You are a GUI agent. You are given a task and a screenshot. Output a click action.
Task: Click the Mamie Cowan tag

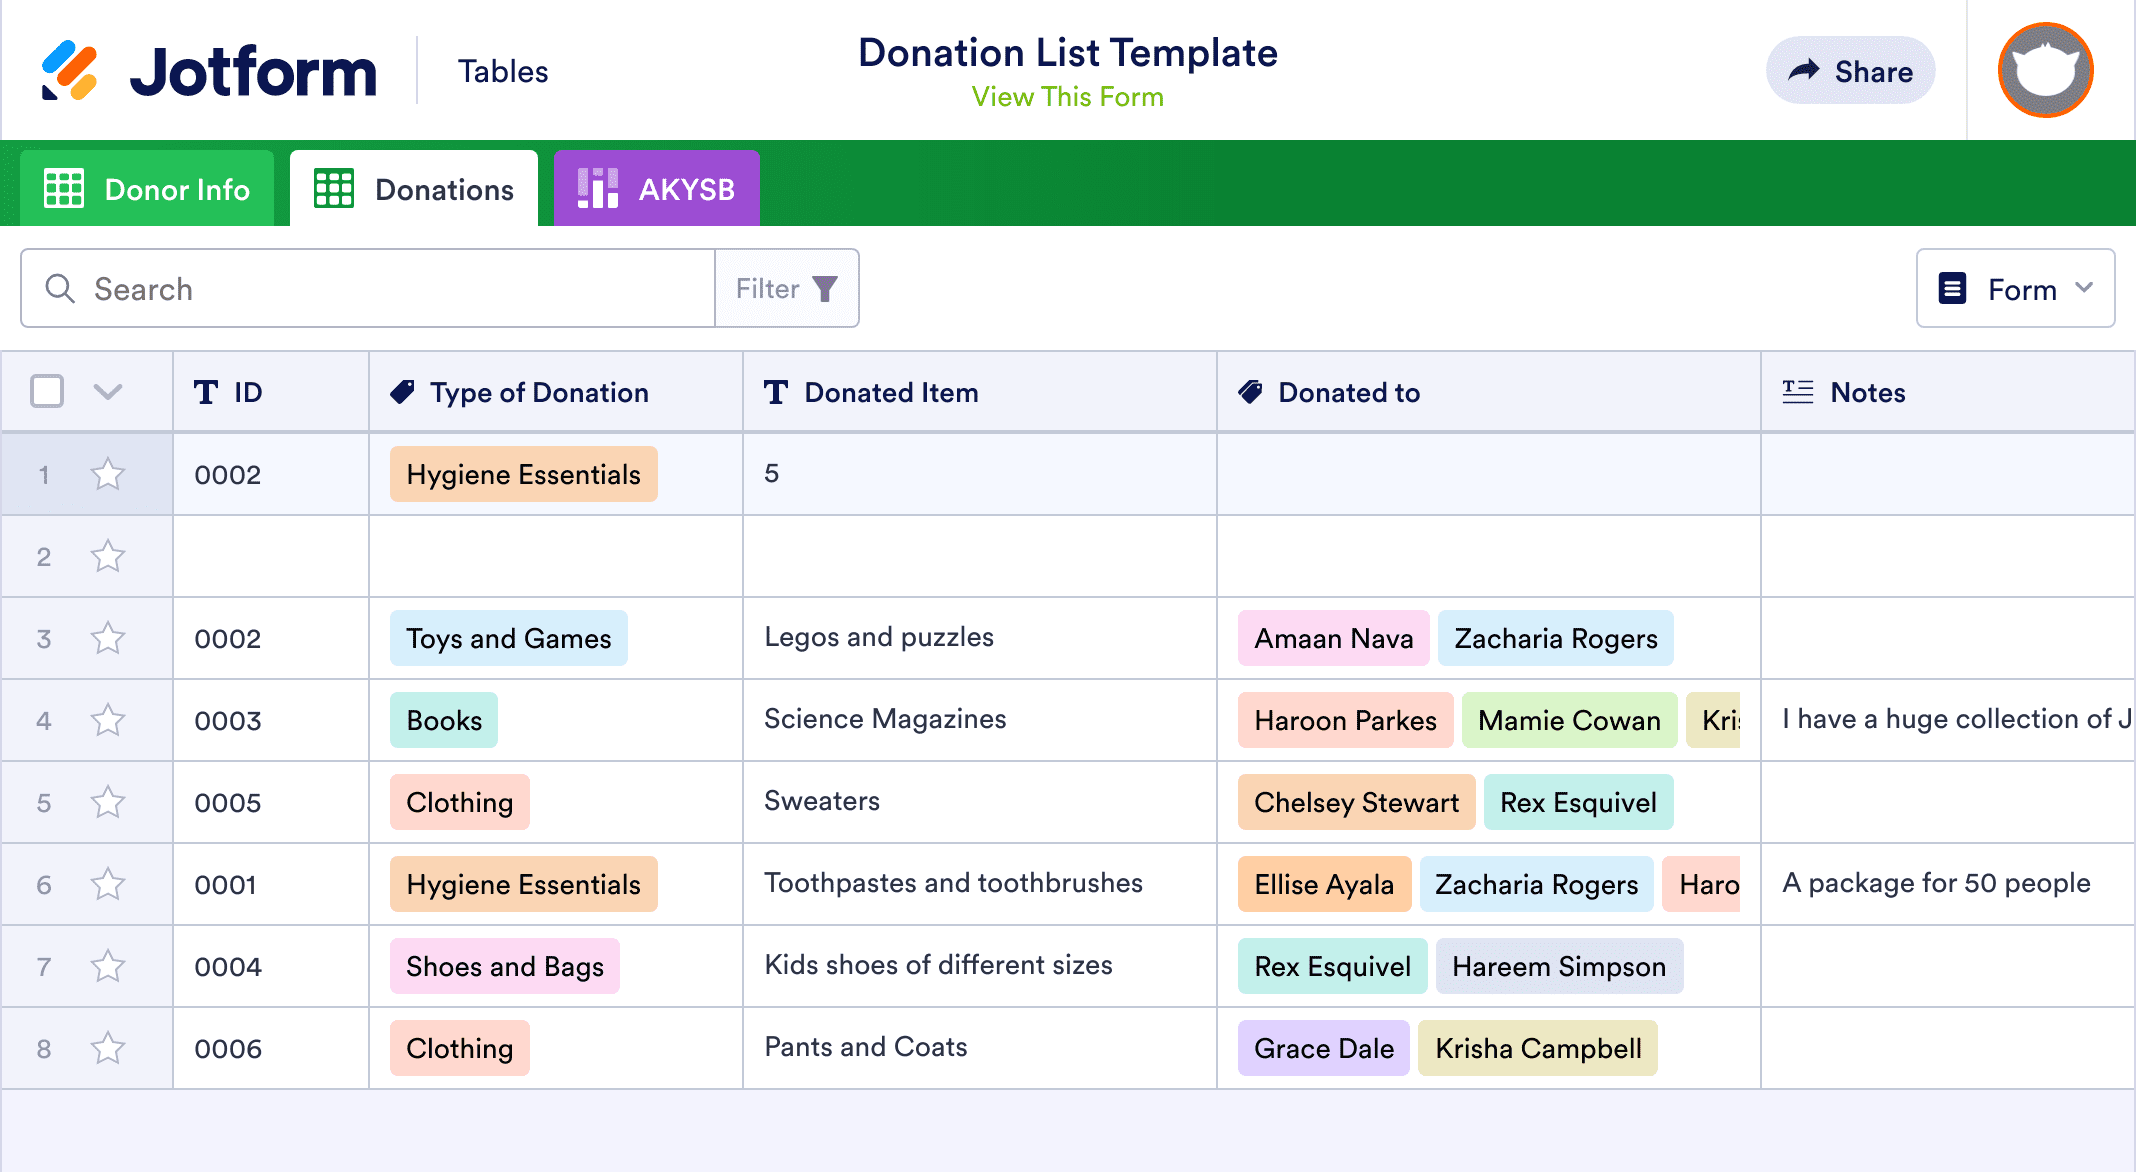1570,720
